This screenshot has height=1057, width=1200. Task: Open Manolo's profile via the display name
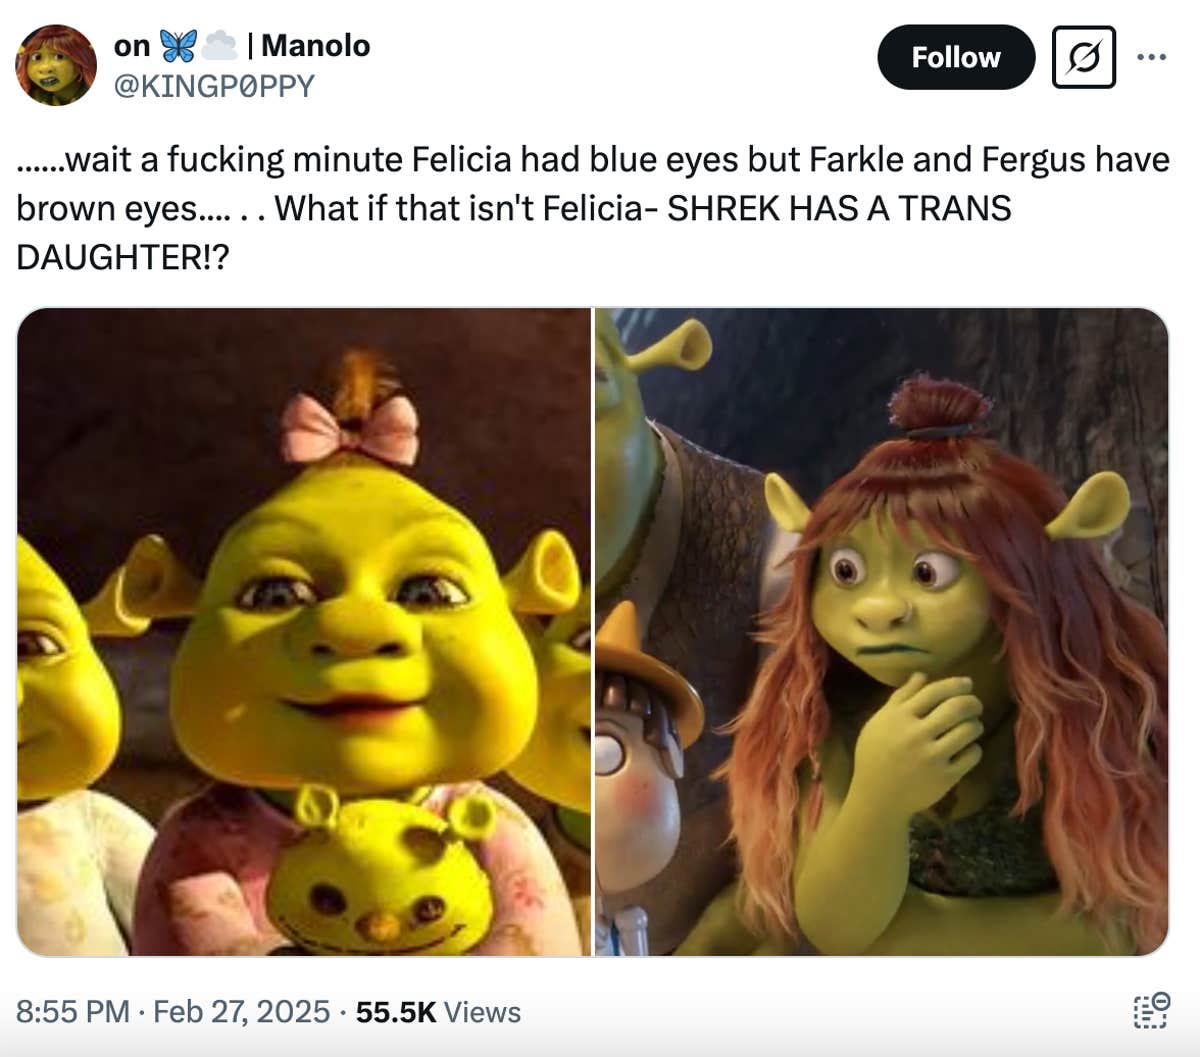pyautogui.click(x=313, y=44)
